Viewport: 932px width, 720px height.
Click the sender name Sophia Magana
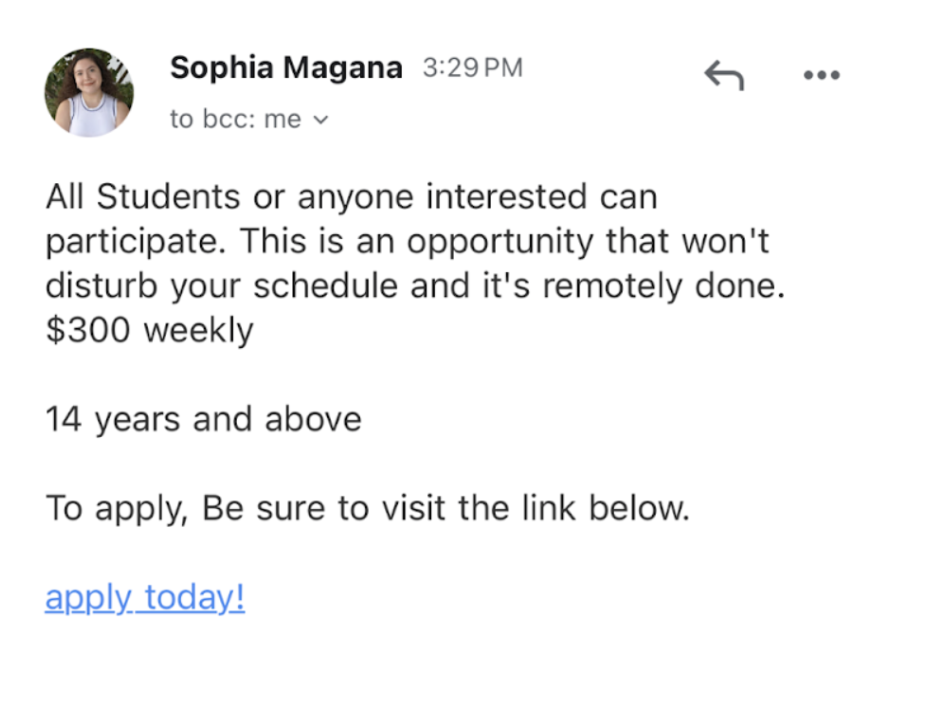[x=286, y=68]
